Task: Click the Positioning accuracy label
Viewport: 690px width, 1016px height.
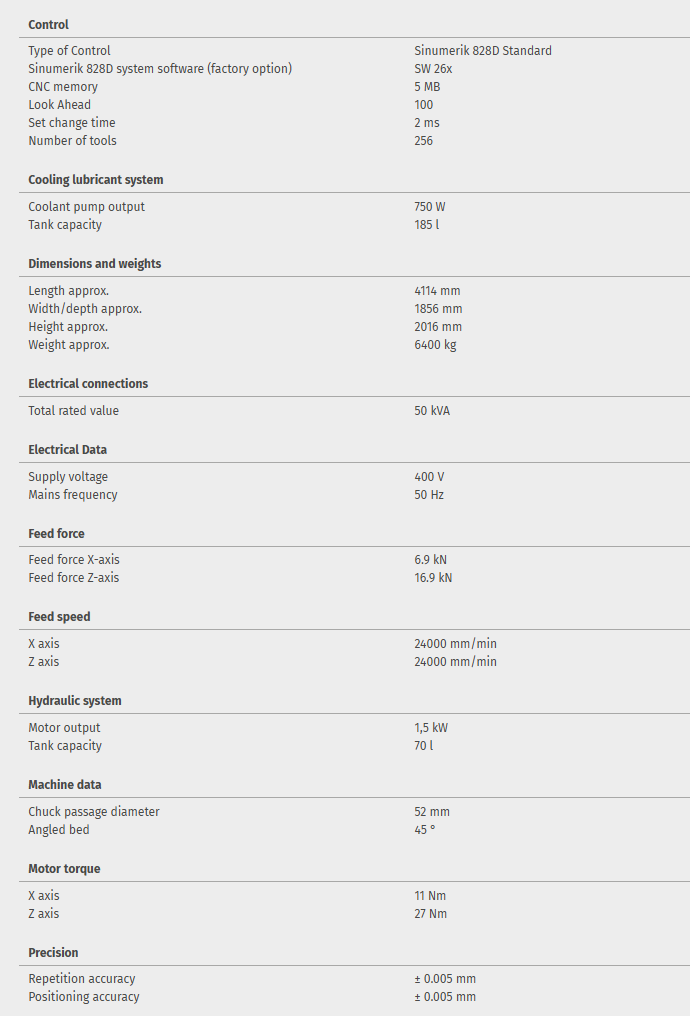Action: [x=84, y=997]
